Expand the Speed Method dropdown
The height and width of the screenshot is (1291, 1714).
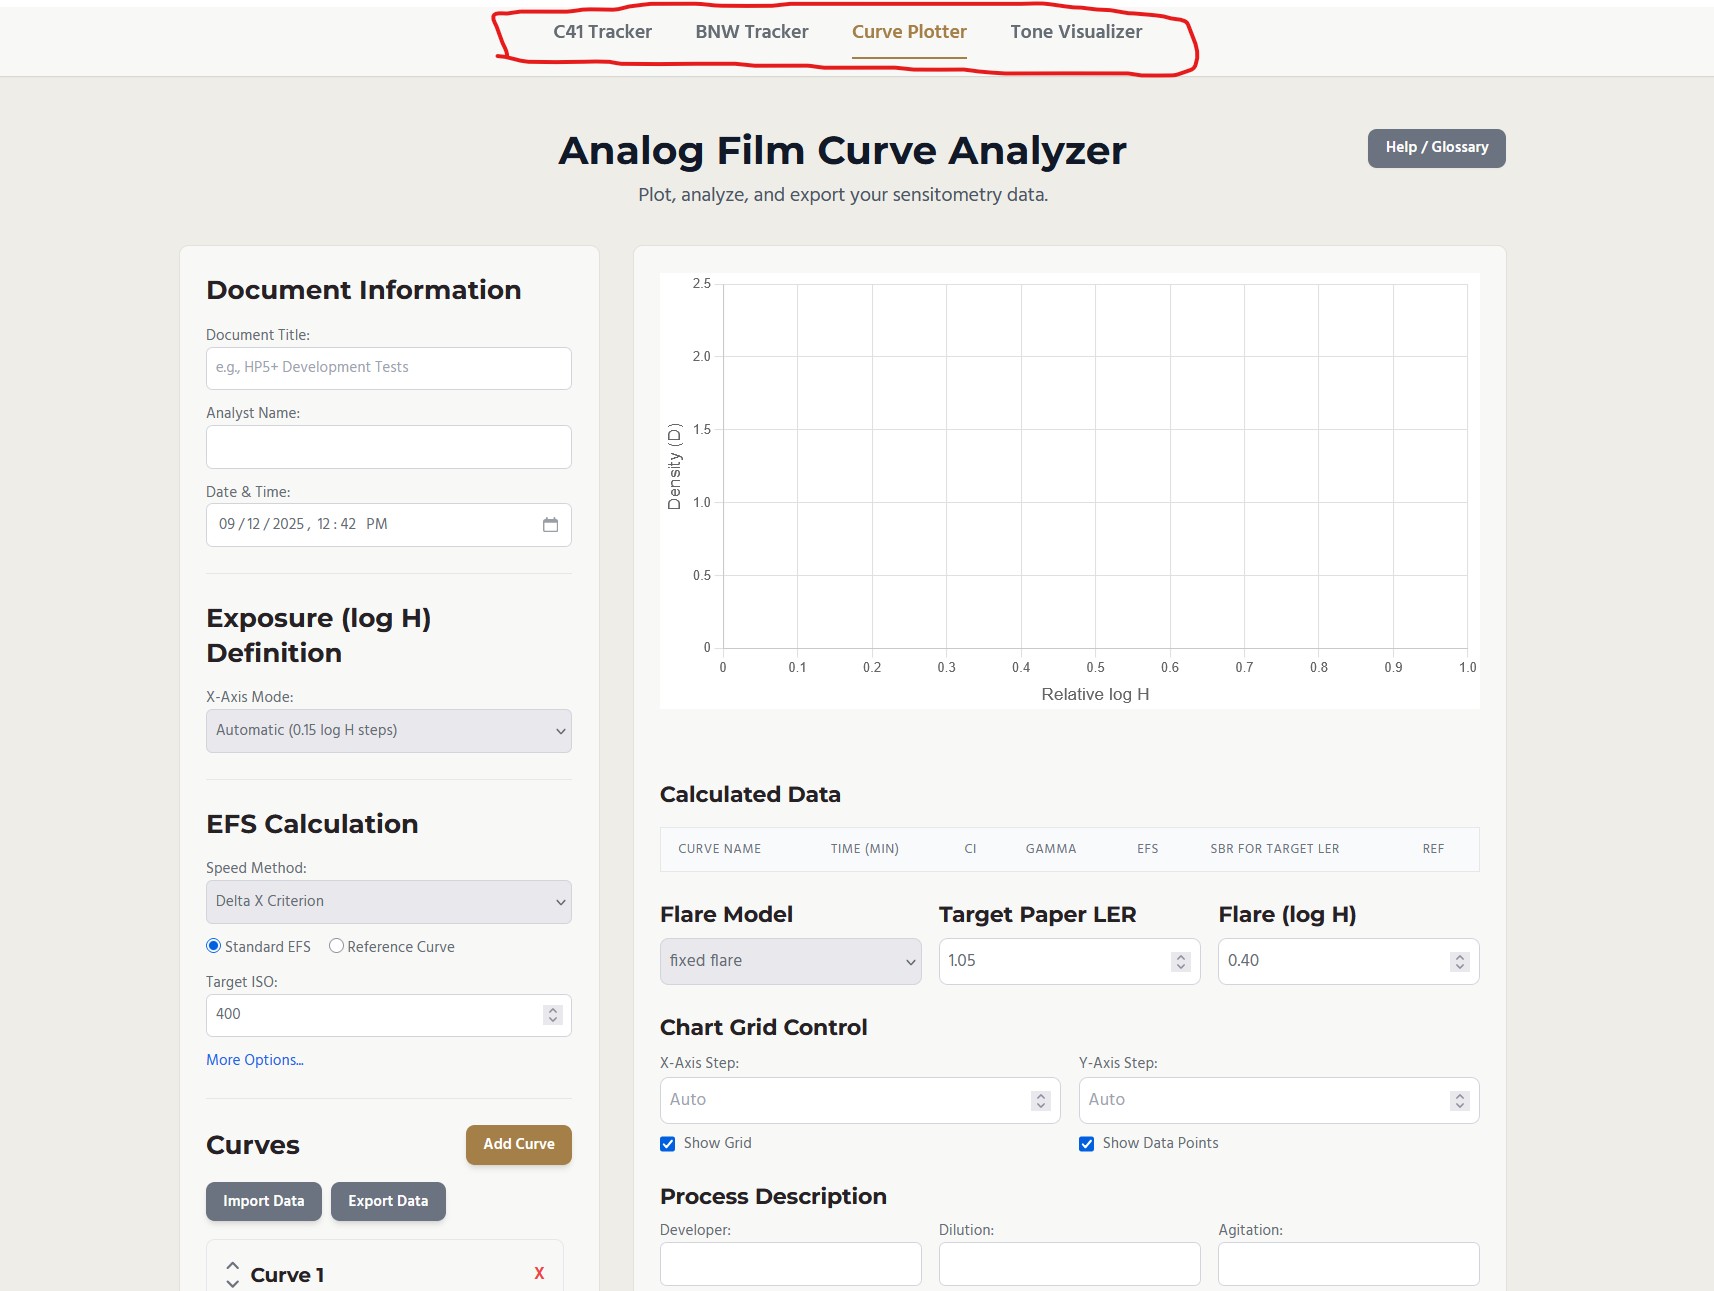coord(388,902)
